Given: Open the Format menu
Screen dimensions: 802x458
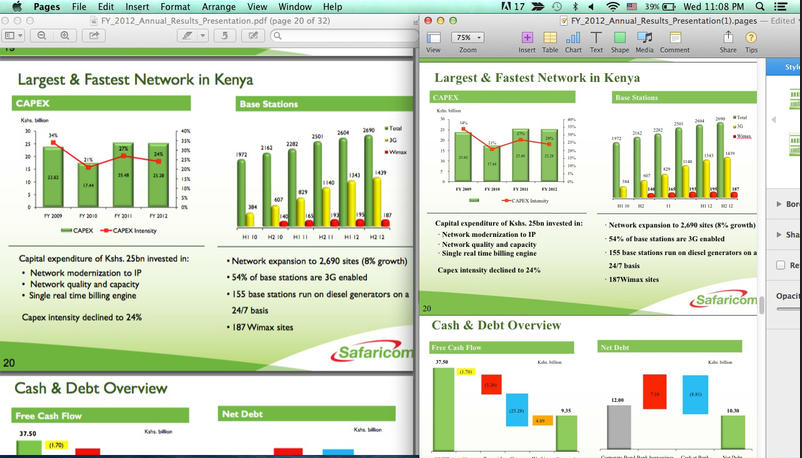Looking at the screenshot, I should click(175, 7).
